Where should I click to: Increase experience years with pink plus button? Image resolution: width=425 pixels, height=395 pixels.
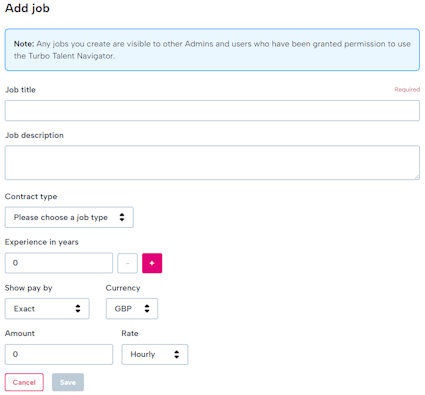pyautogui.click(x=152, y=263)
